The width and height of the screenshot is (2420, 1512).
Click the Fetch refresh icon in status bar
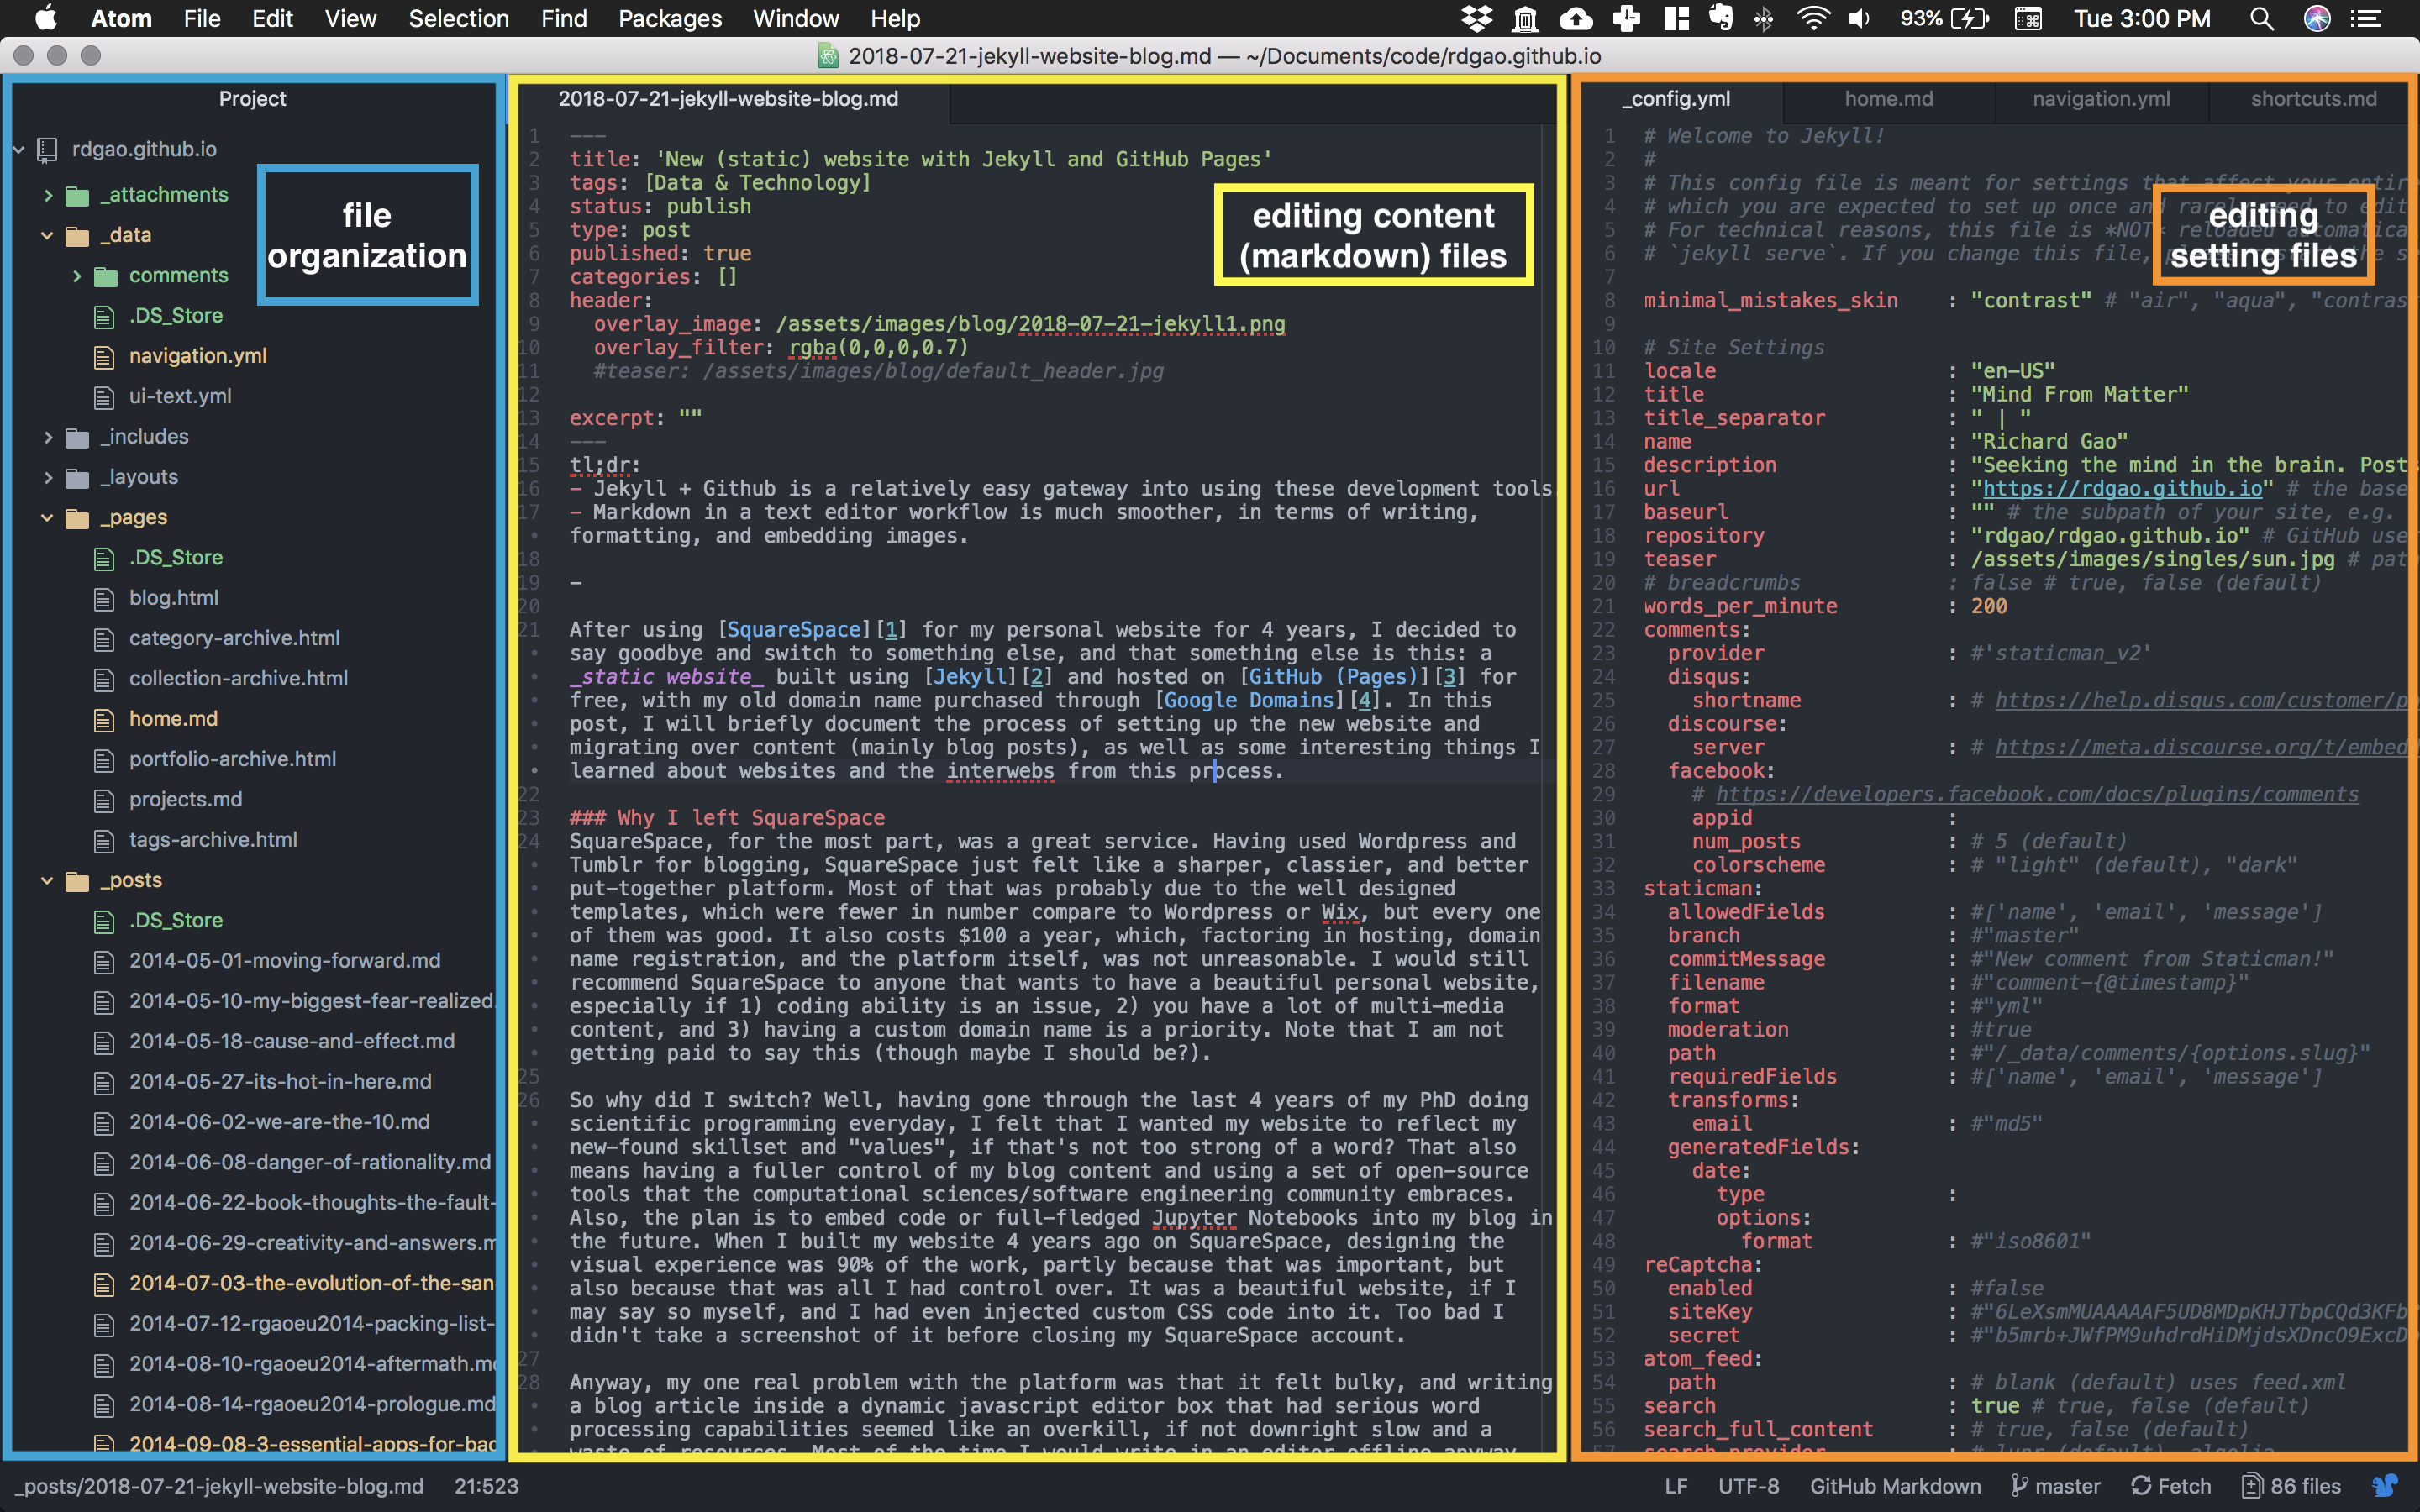2141,1486
